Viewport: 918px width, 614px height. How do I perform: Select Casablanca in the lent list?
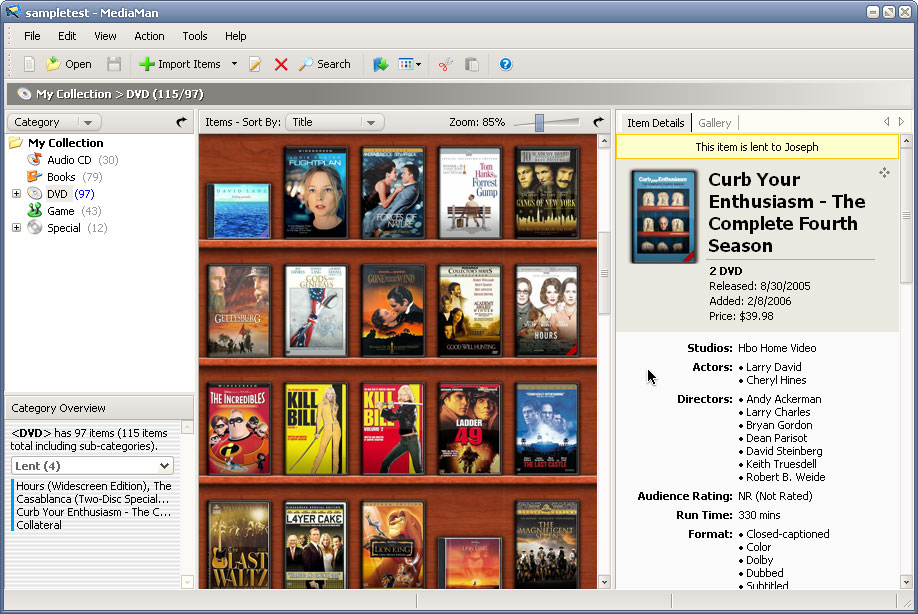93,499
